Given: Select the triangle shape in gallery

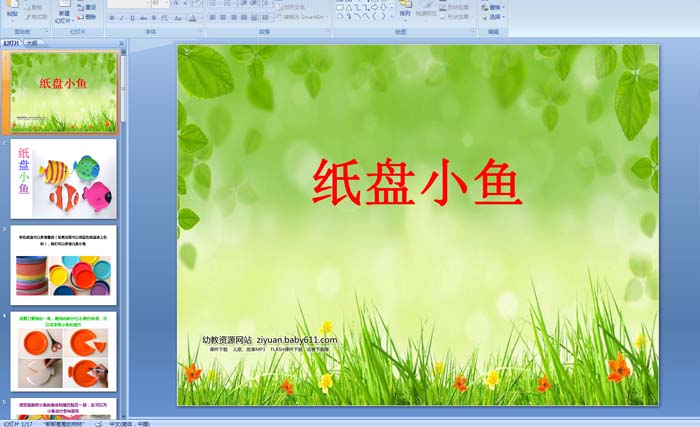Looking at the screenshot, I should [x=349, y=8].
